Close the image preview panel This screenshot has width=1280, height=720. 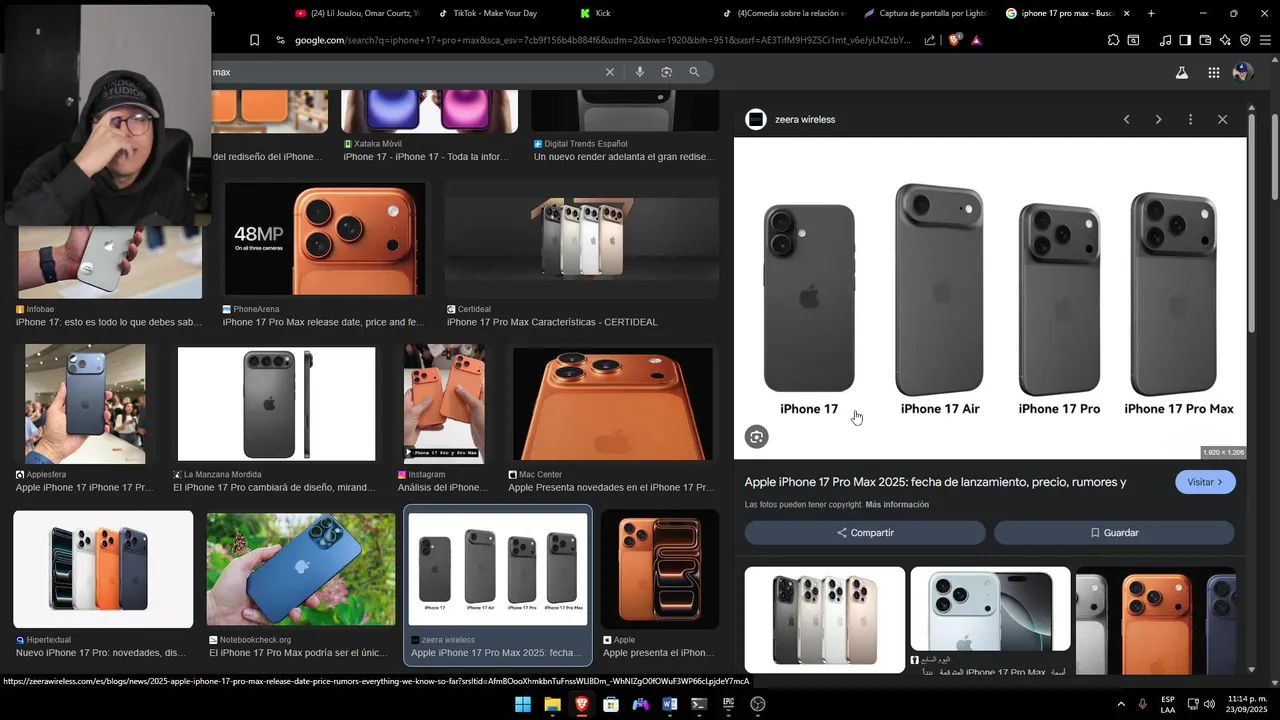(x=1222, y=119)
